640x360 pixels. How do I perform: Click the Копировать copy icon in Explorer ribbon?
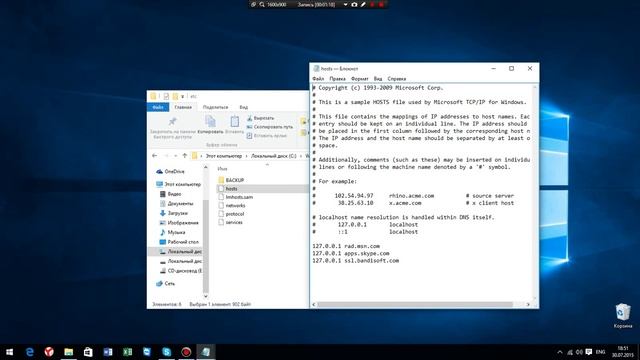point(210,125)
